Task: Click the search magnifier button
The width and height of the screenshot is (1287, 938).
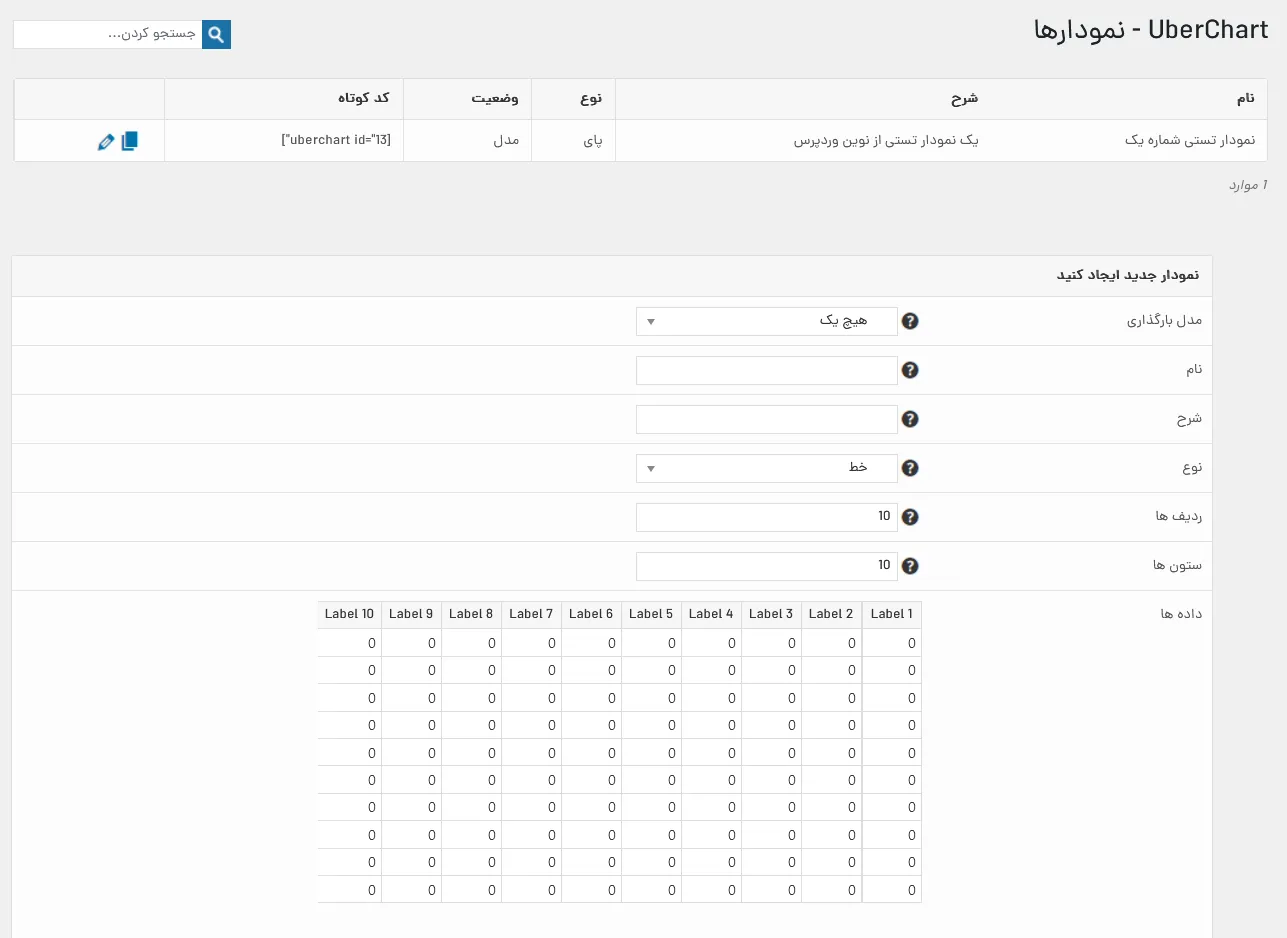Action: click(216, 34)
